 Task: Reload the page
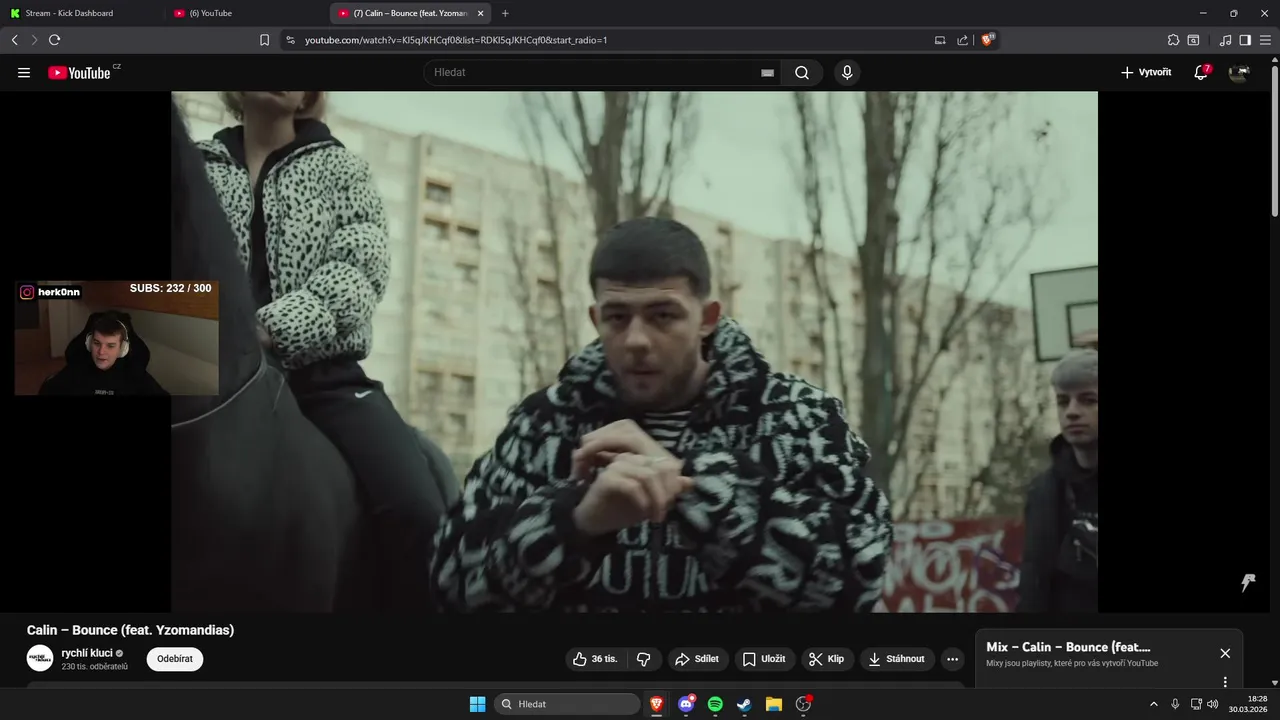[54, 40]
